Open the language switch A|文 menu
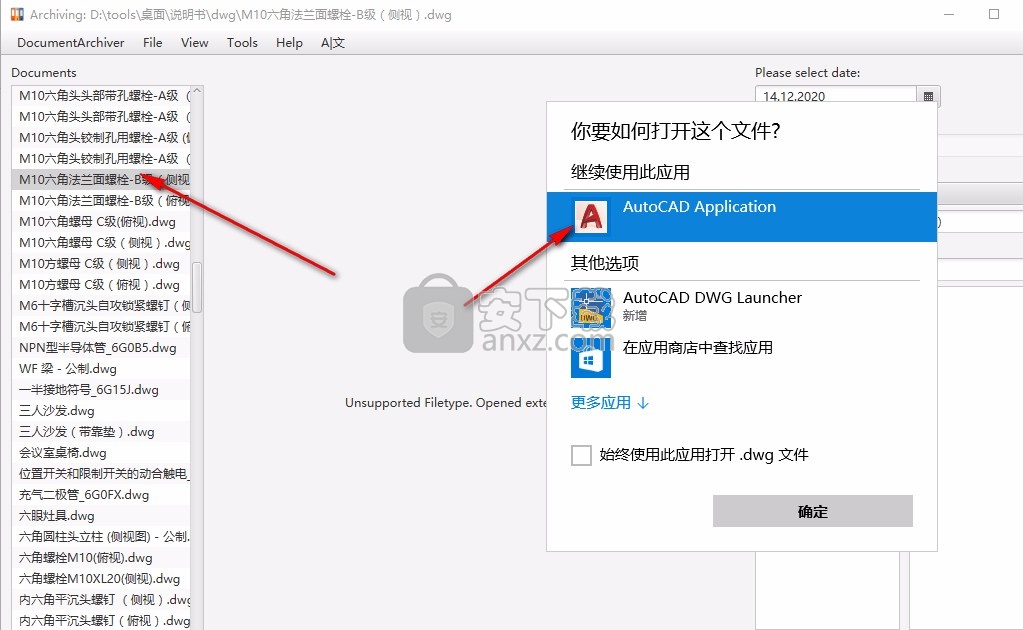 [333, 42]
